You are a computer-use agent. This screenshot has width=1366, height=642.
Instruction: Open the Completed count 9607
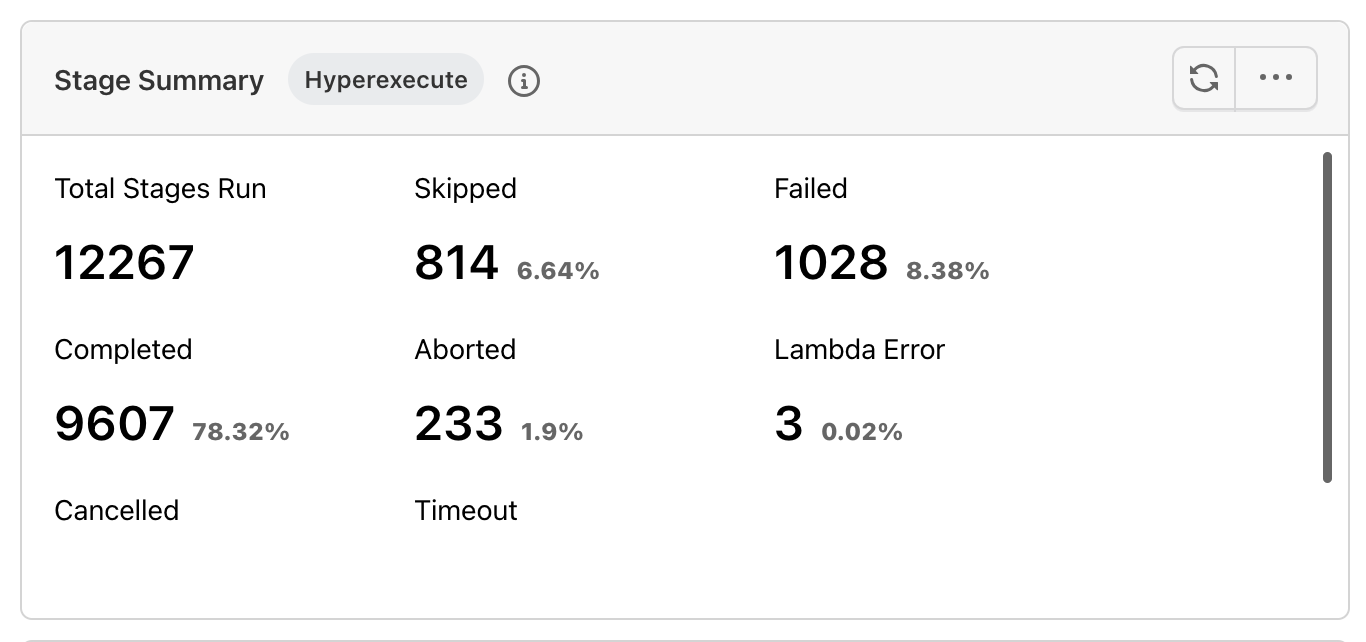tap(114, 424)
